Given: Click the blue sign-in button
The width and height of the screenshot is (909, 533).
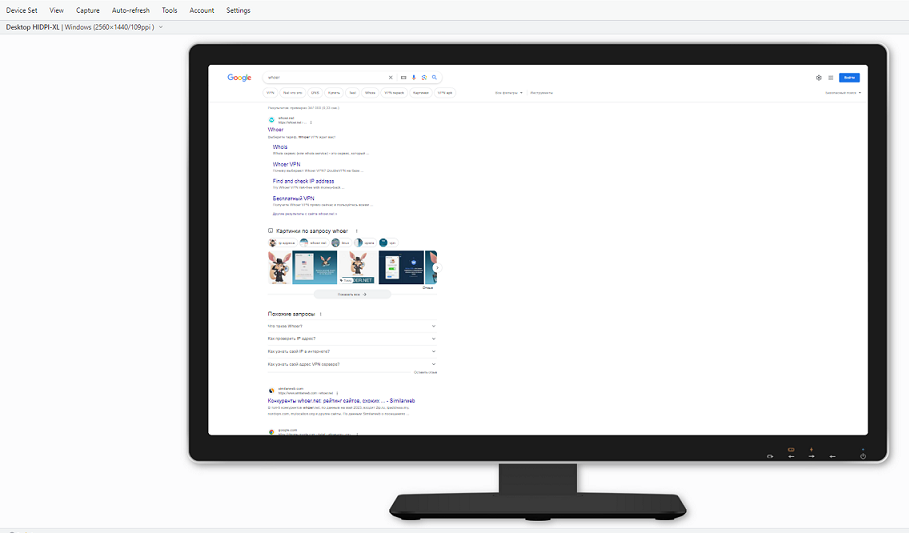Looking at the screenshot, I should tap(849, 77).
